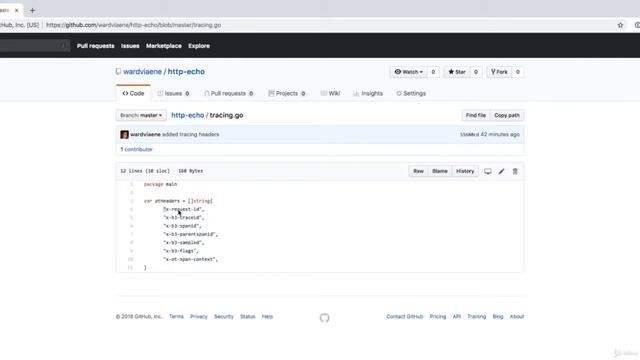Open the Help footer link
The width and height of the screenshot is (640, 360).
click(x=267, y=316)
